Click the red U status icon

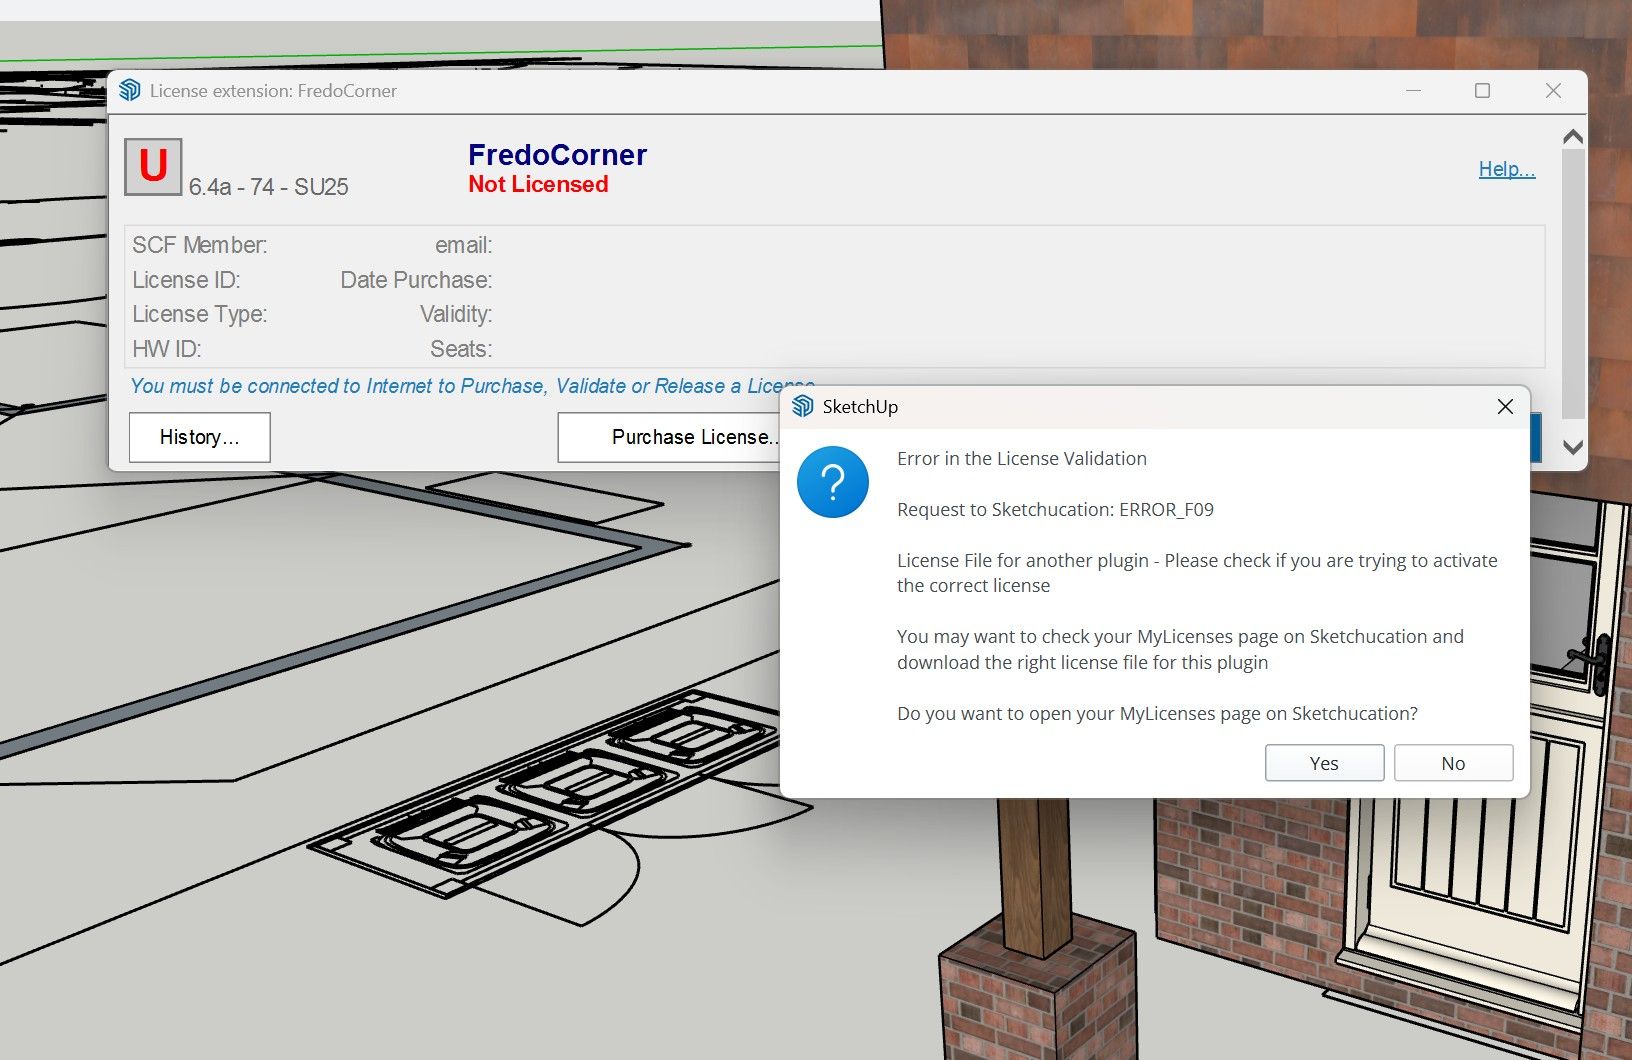153,166
